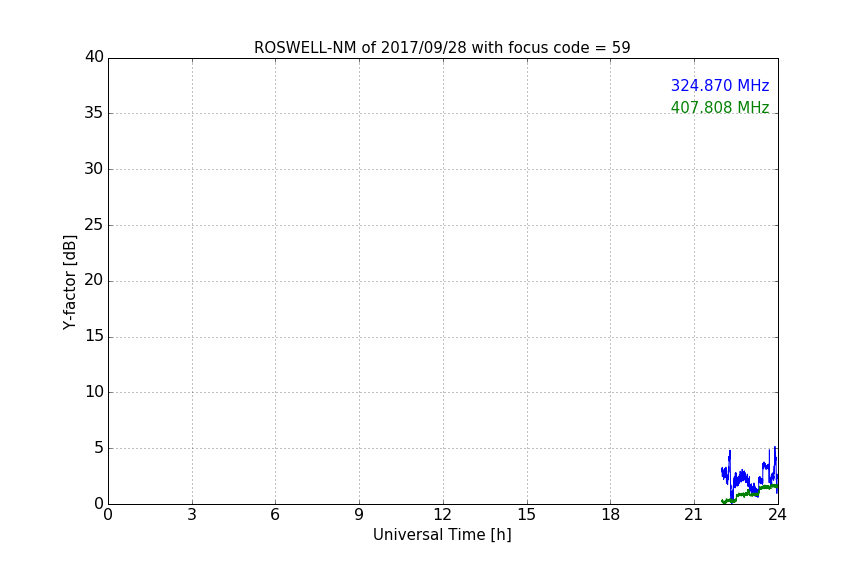Click the y-axis tick label '35'
Screen dimensions: 864x576
click(94, 113)
